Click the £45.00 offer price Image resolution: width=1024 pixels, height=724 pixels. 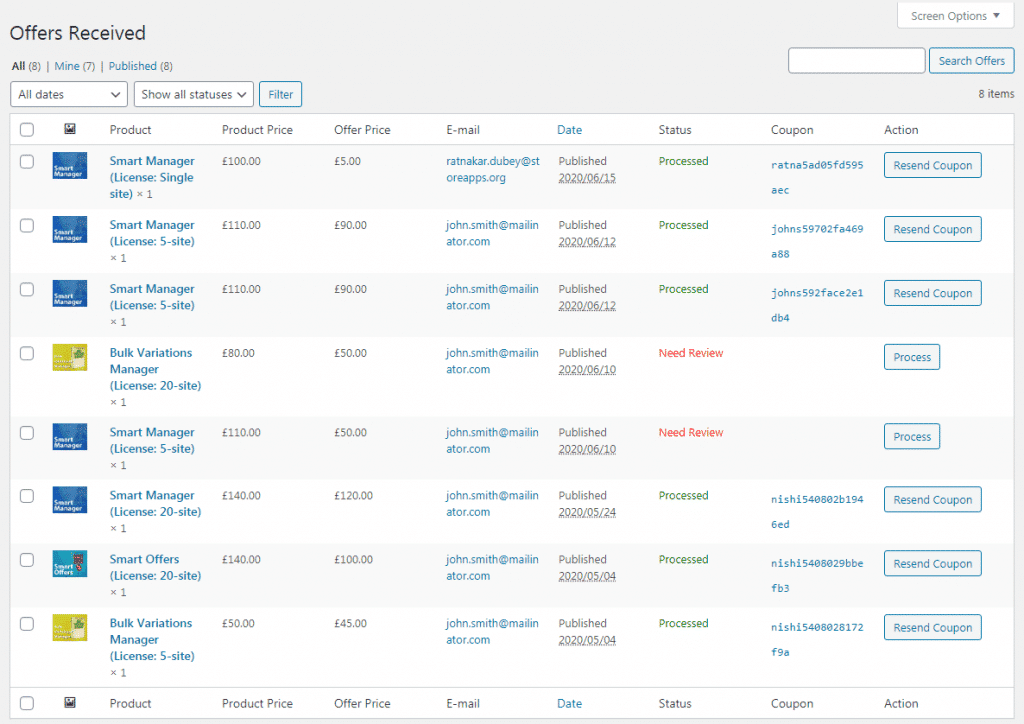pyautogui.click(x=351, y=623)
